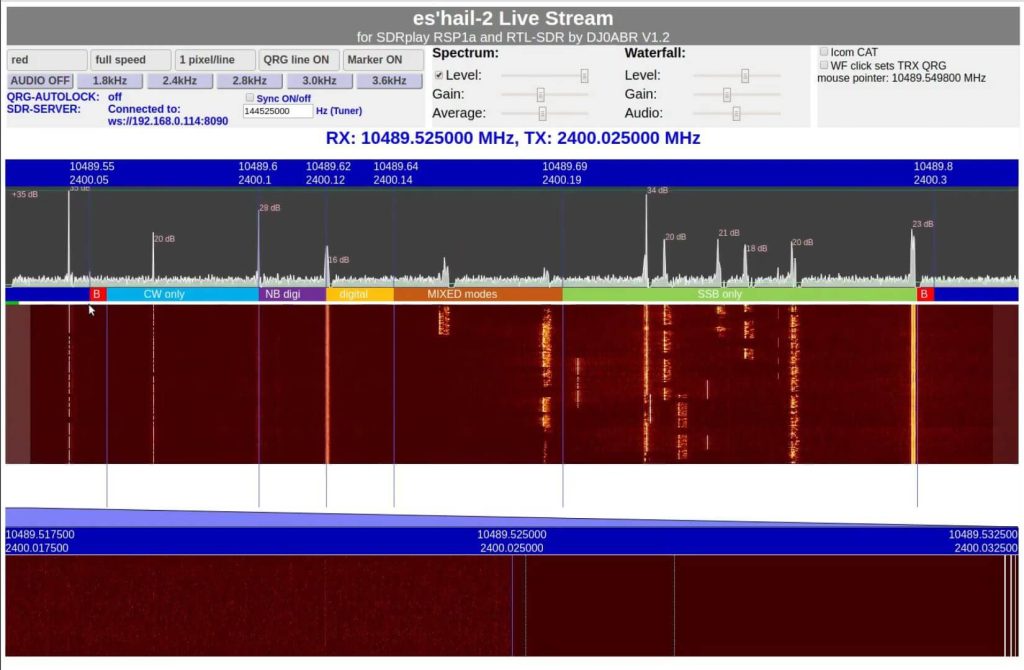
Task: Open the red color scheme dropdown
Action: 46,60
